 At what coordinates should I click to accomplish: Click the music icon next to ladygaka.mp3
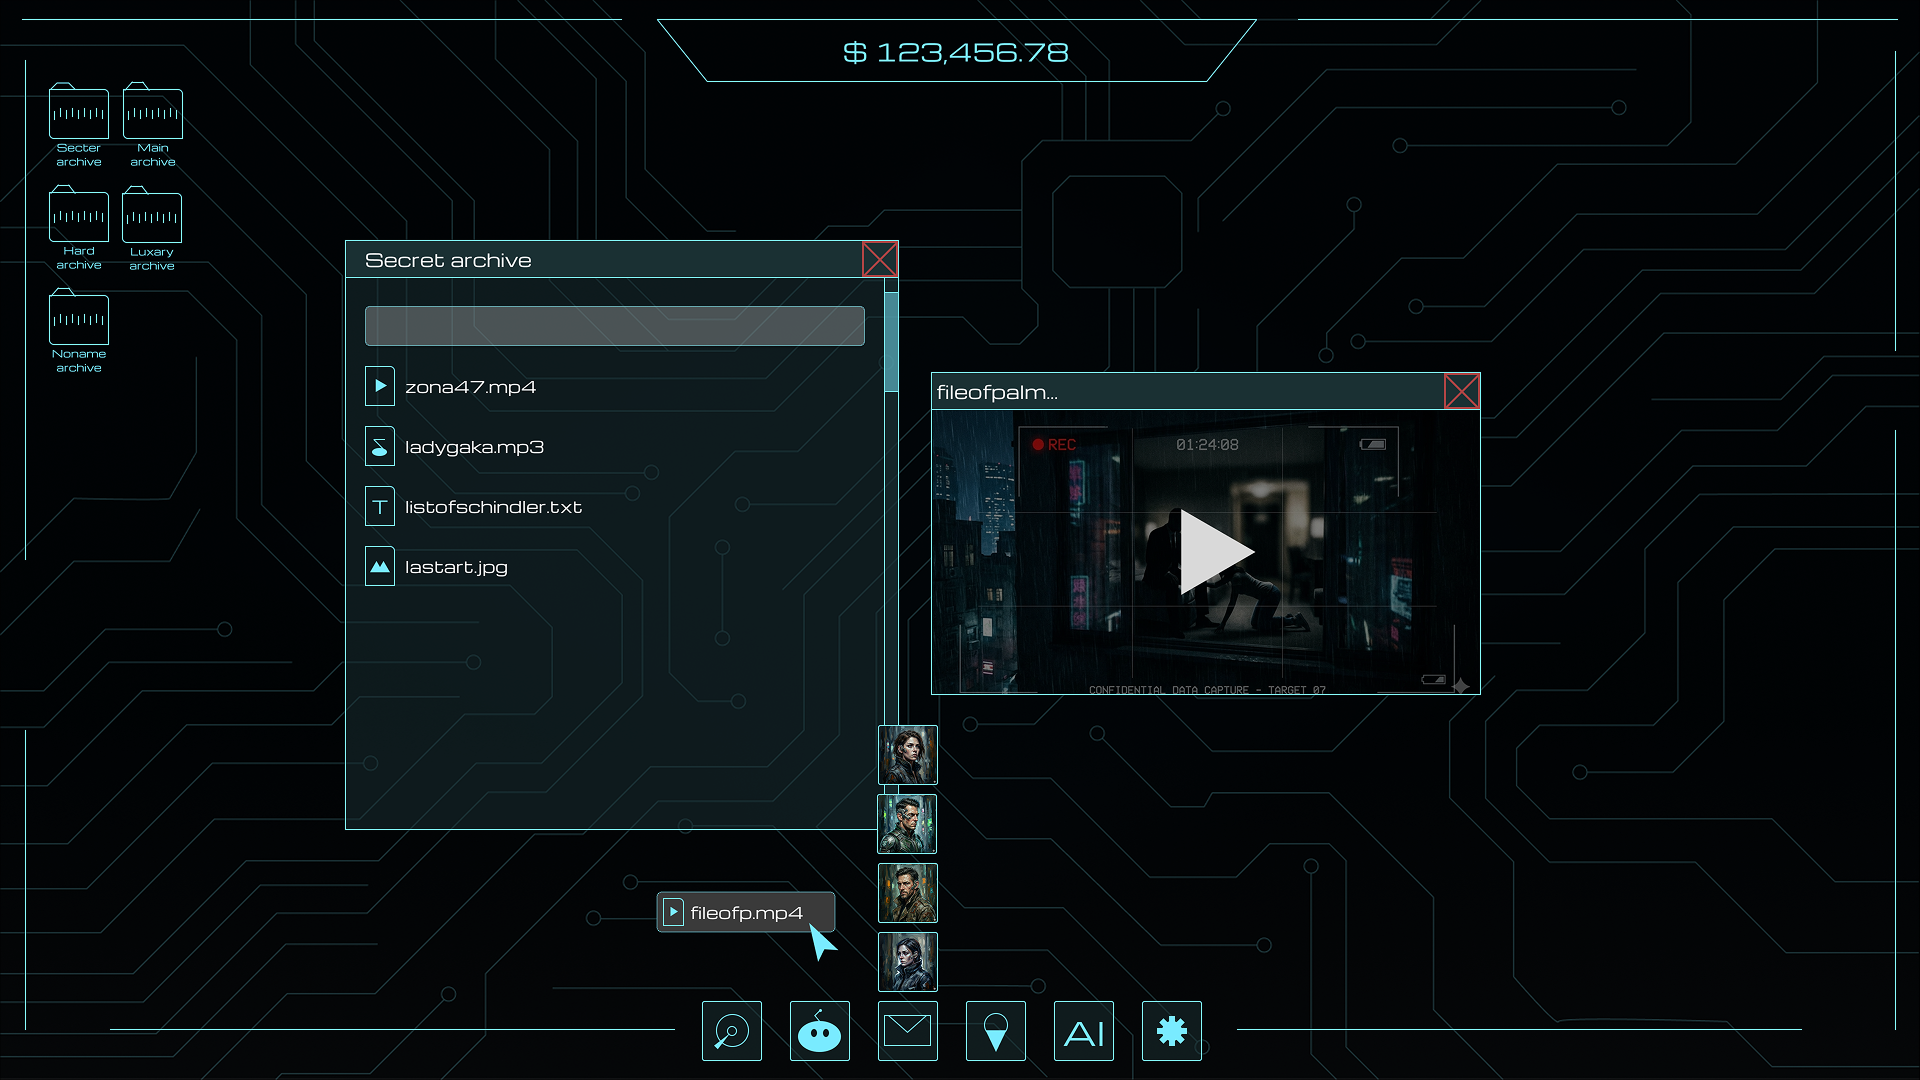click(380, 446)
